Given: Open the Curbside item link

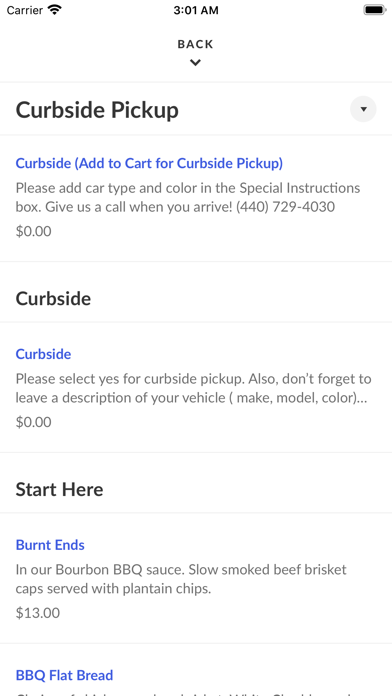Looking at the screenshot, I should (44, 354).
